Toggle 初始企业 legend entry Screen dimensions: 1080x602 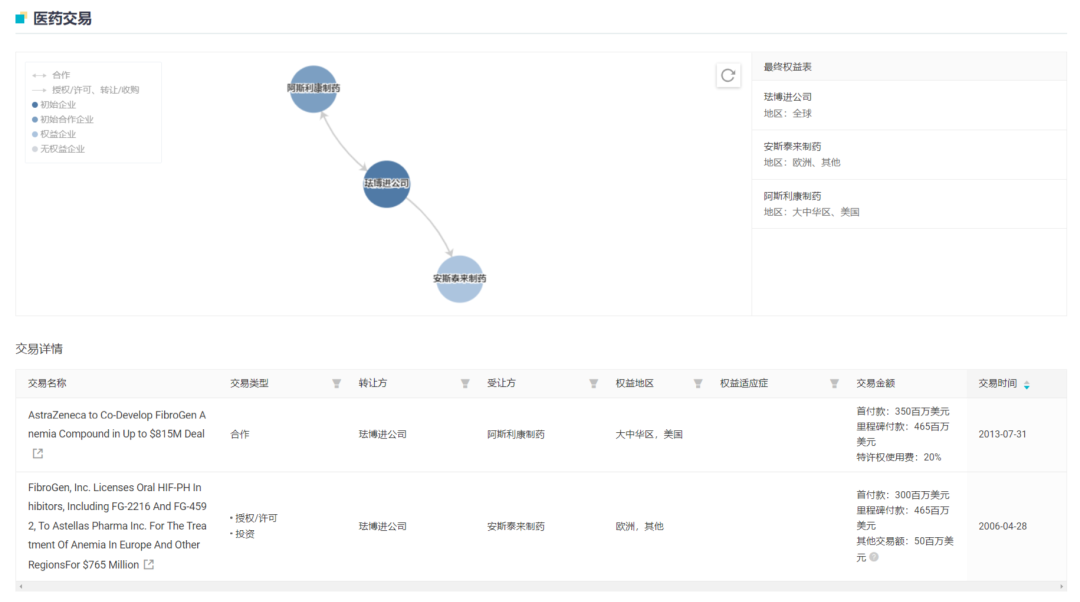coord(54,105)
